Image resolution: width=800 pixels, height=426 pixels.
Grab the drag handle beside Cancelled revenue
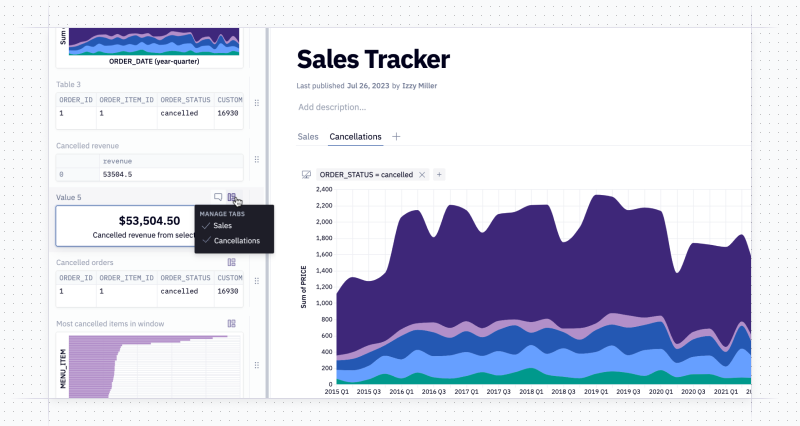(257, 160)
